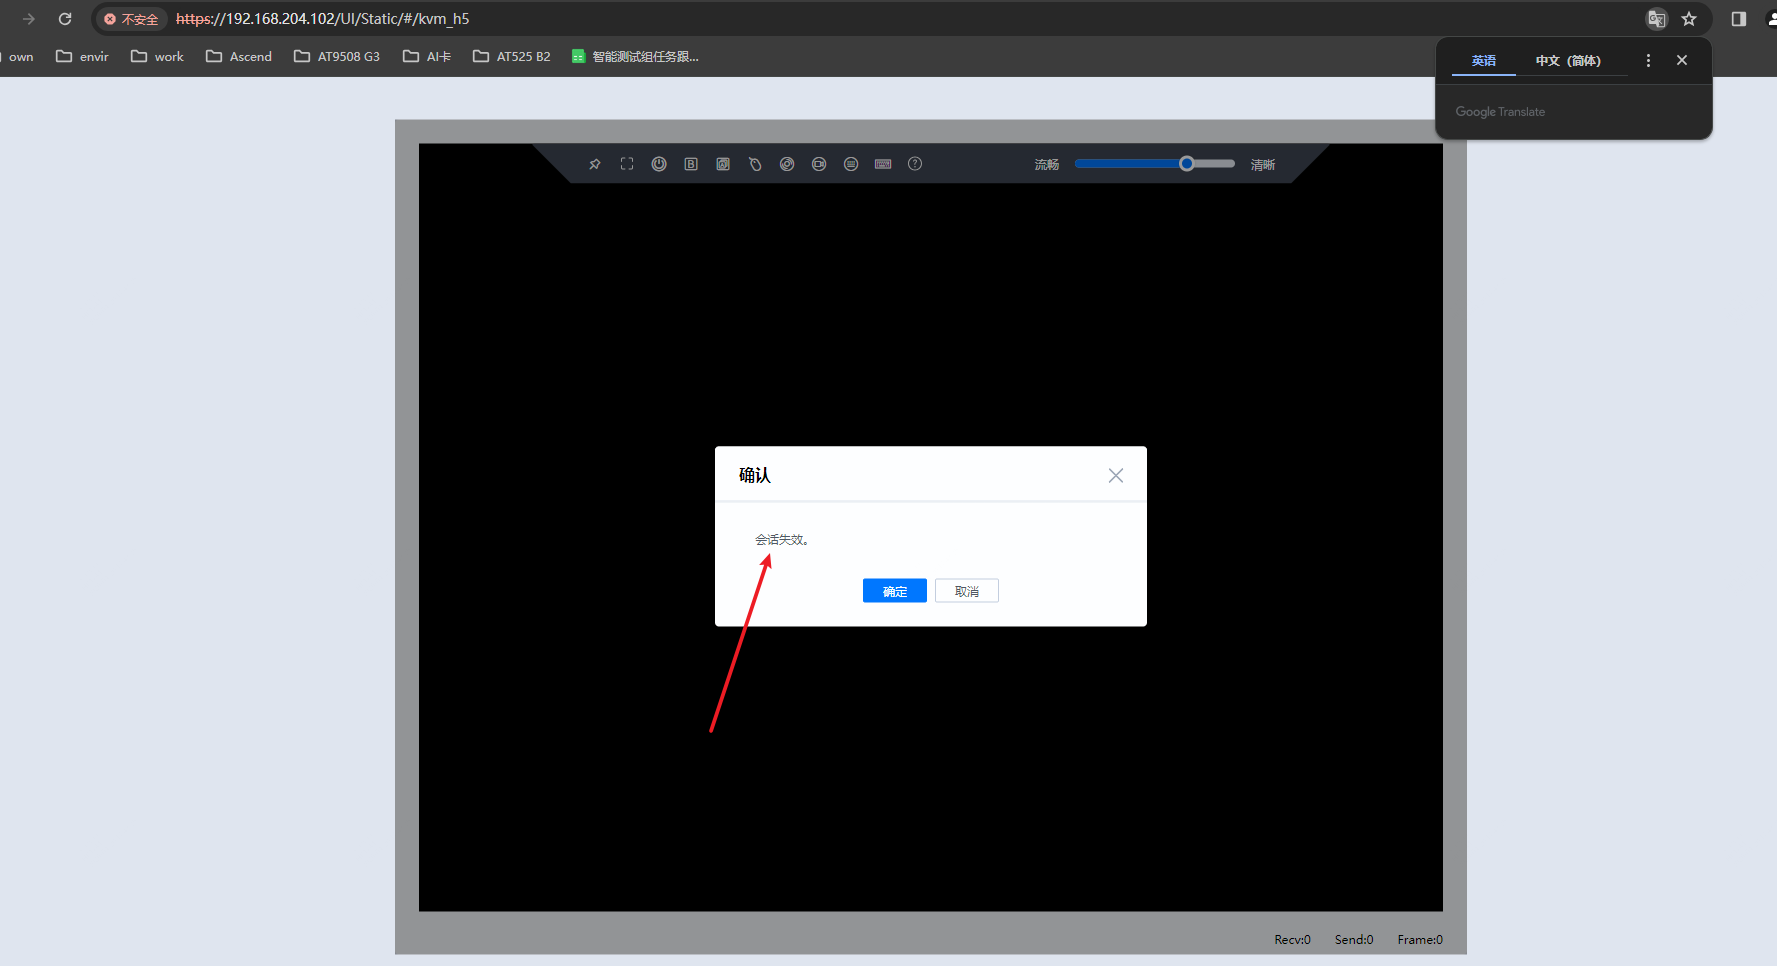Bookmark this page with star icon
The image size is (1777, 966).
[x=1689, y=19]
